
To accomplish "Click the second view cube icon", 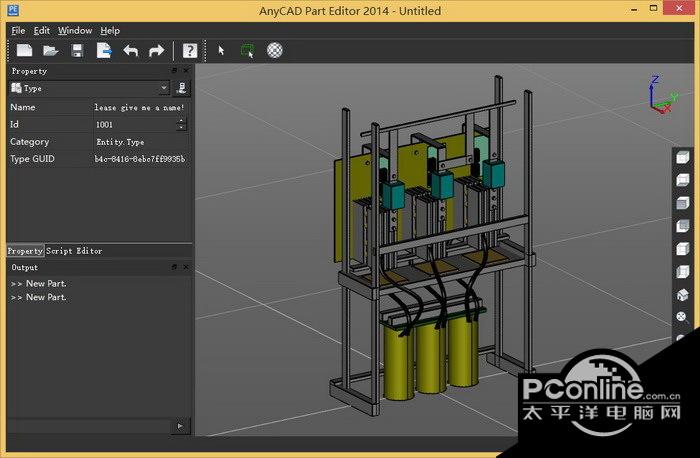I will coord(683,180).
